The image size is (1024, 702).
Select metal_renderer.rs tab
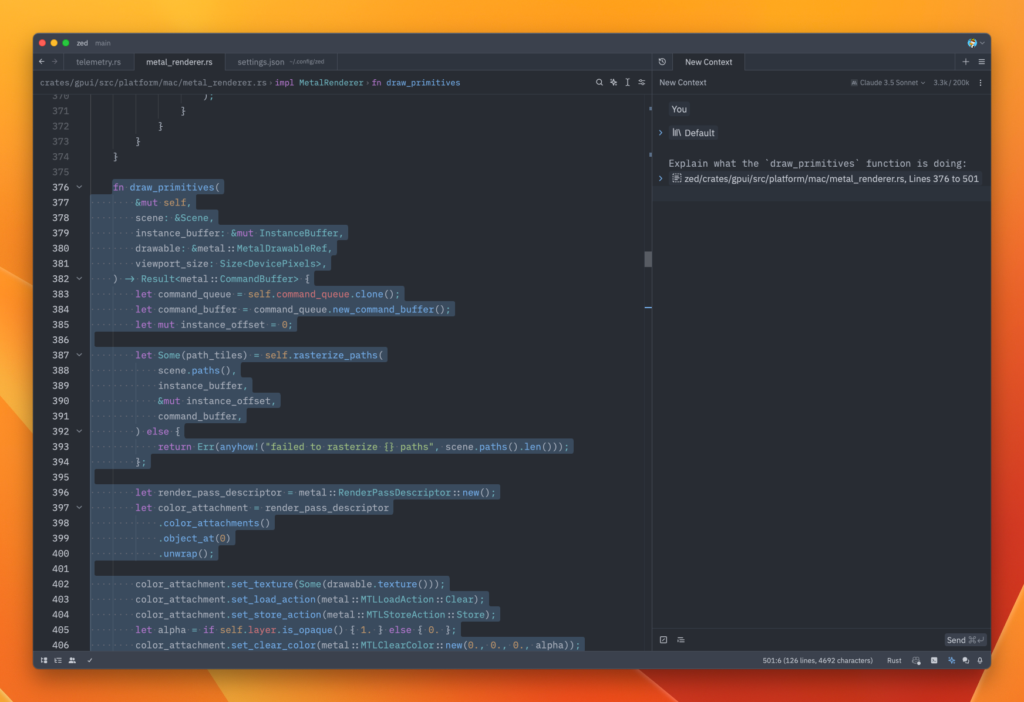pyautogui.click(x=179, y=62)
